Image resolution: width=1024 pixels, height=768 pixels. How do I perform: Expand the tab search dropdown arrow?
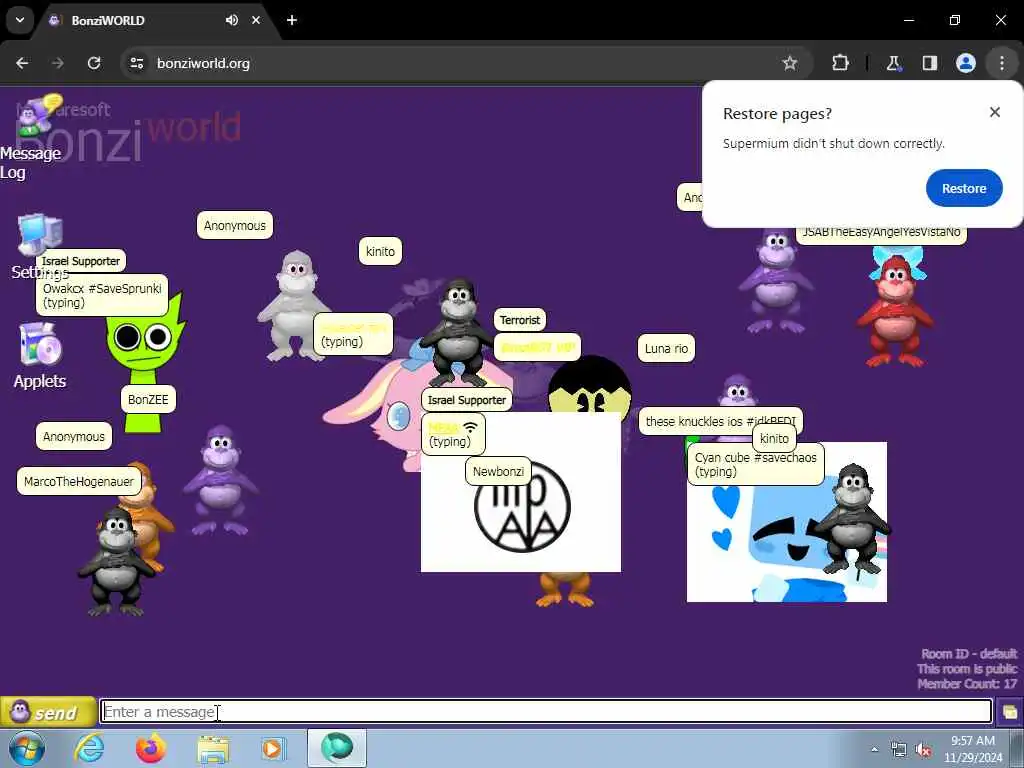pos(20,20)
